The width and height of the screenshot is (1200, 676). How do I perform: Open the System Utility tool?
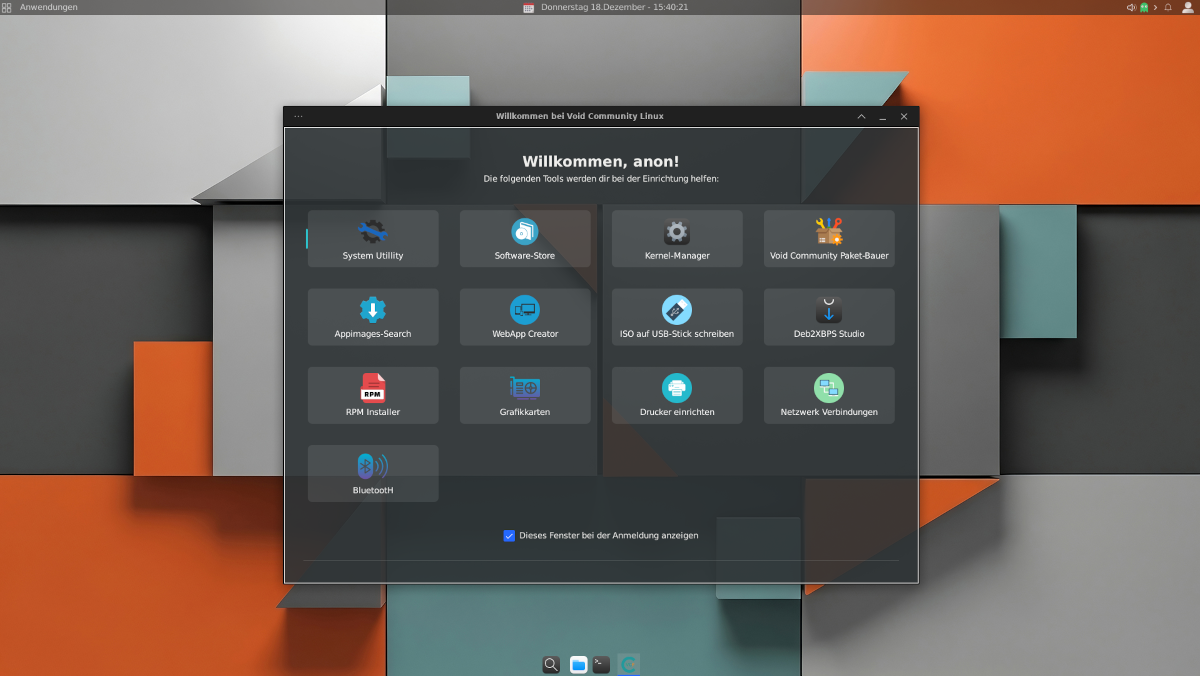click(373, 238)
